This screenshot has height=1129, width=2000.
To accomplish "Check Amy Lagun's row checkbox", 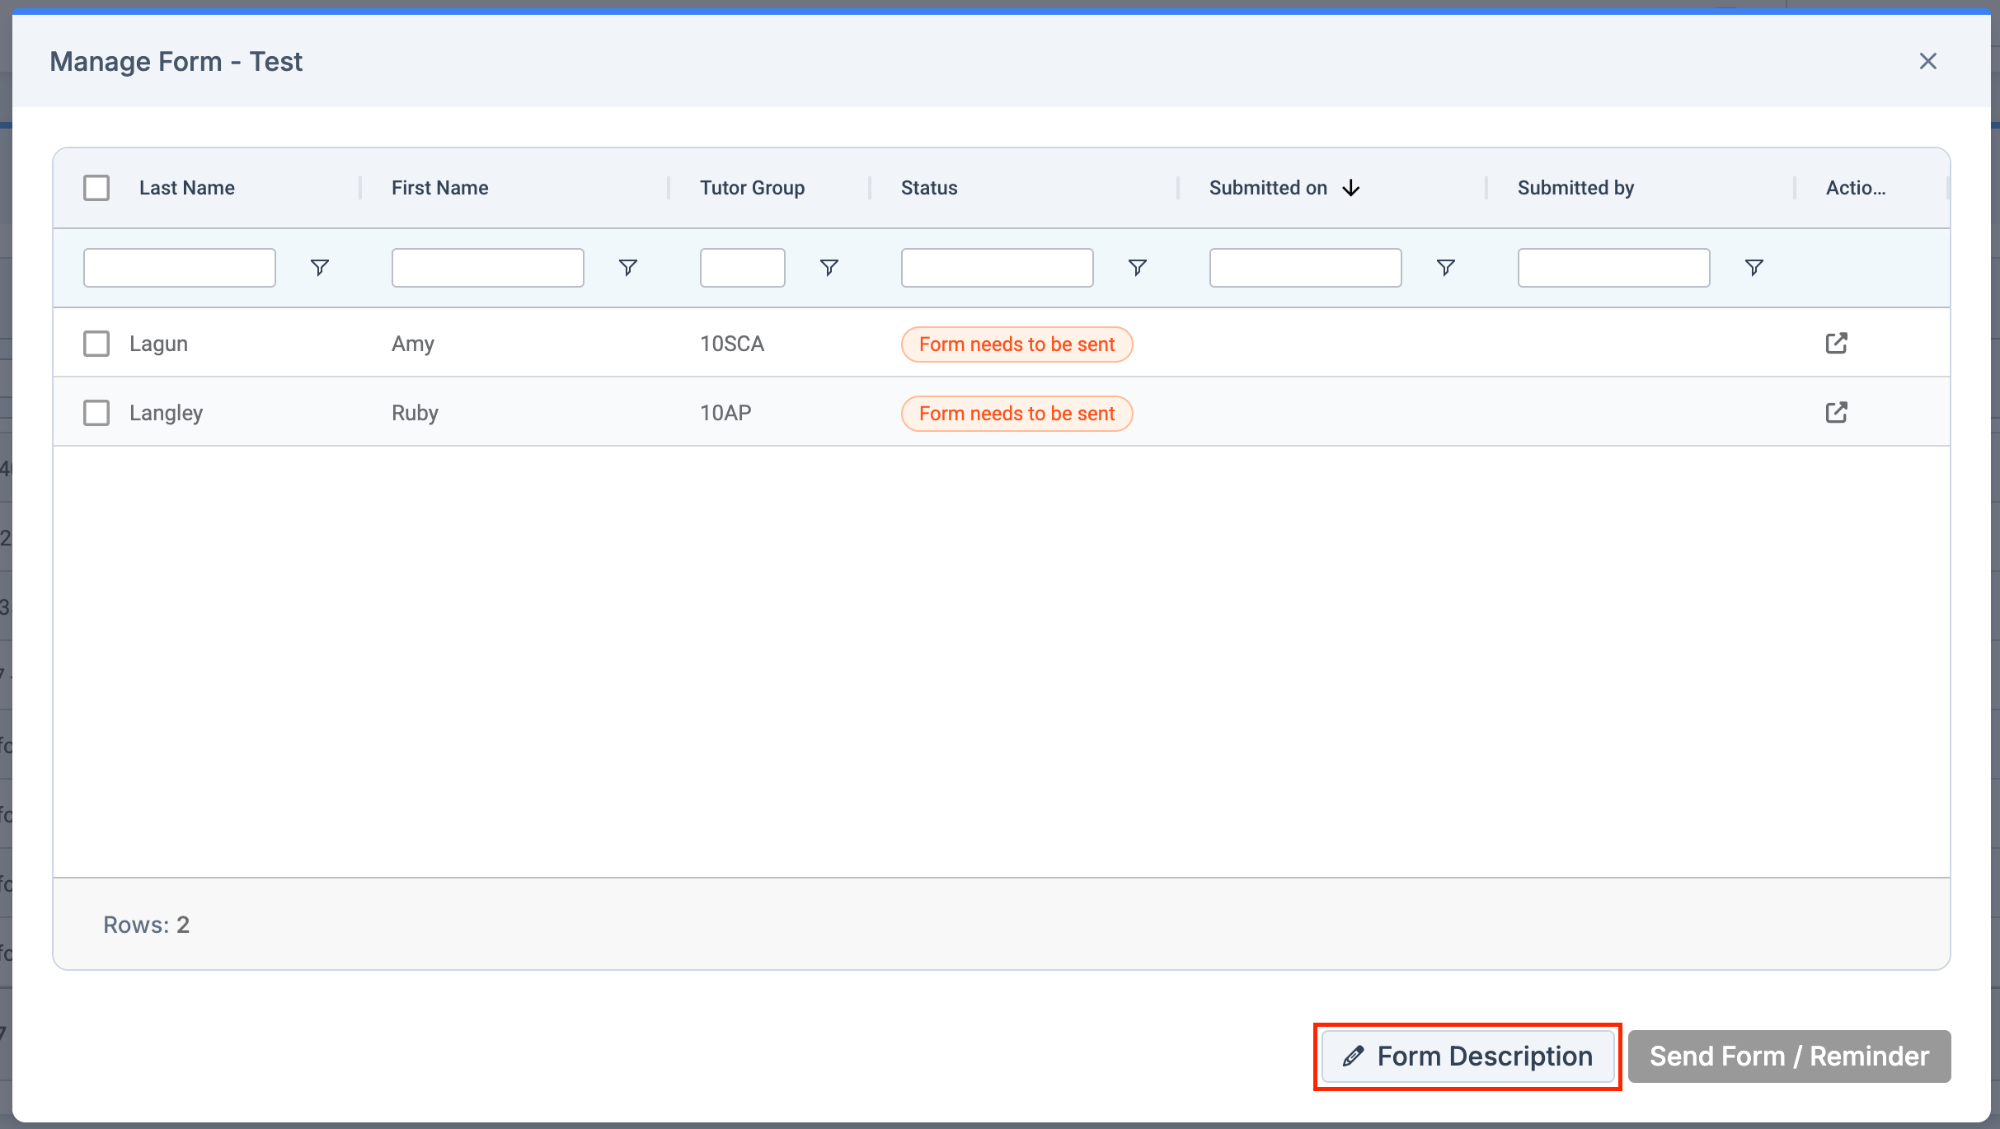I will point(96,343).
